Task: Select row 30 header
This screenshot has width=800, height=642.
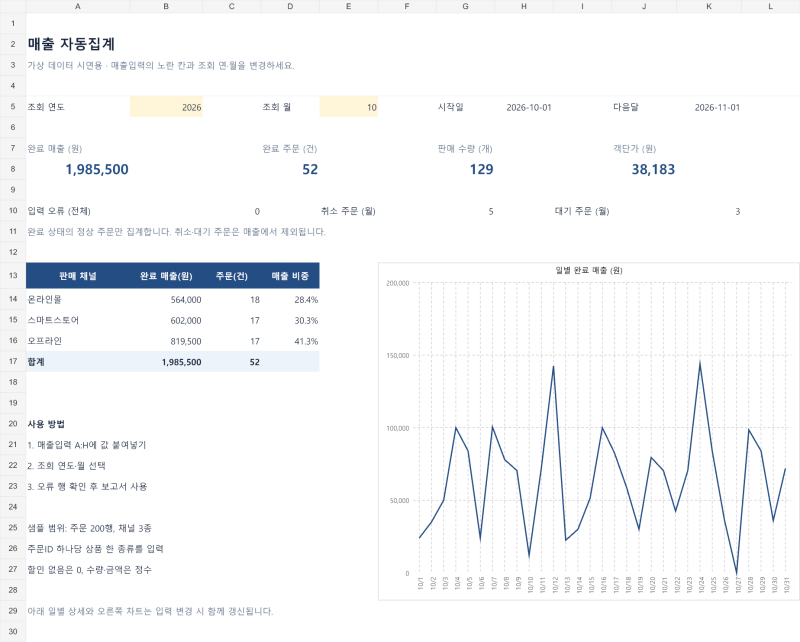Action: coord(13,631)
